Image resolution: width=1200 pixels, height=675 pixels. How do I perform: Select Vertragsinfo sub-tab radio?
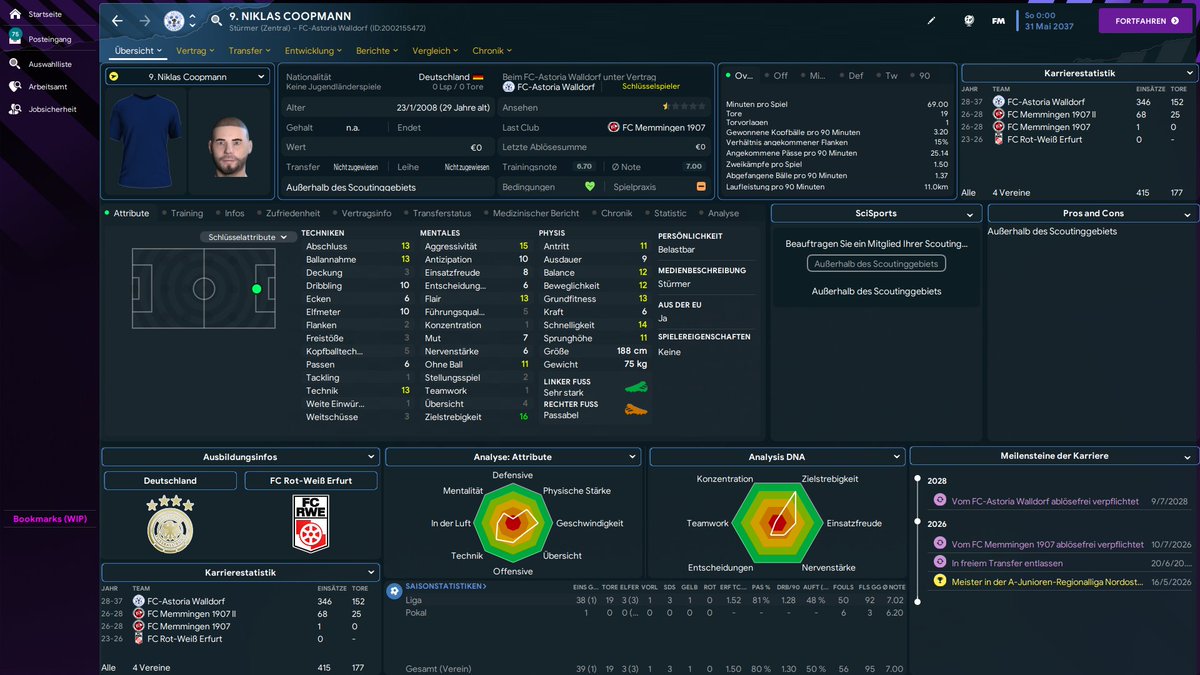tap(361, 213)
